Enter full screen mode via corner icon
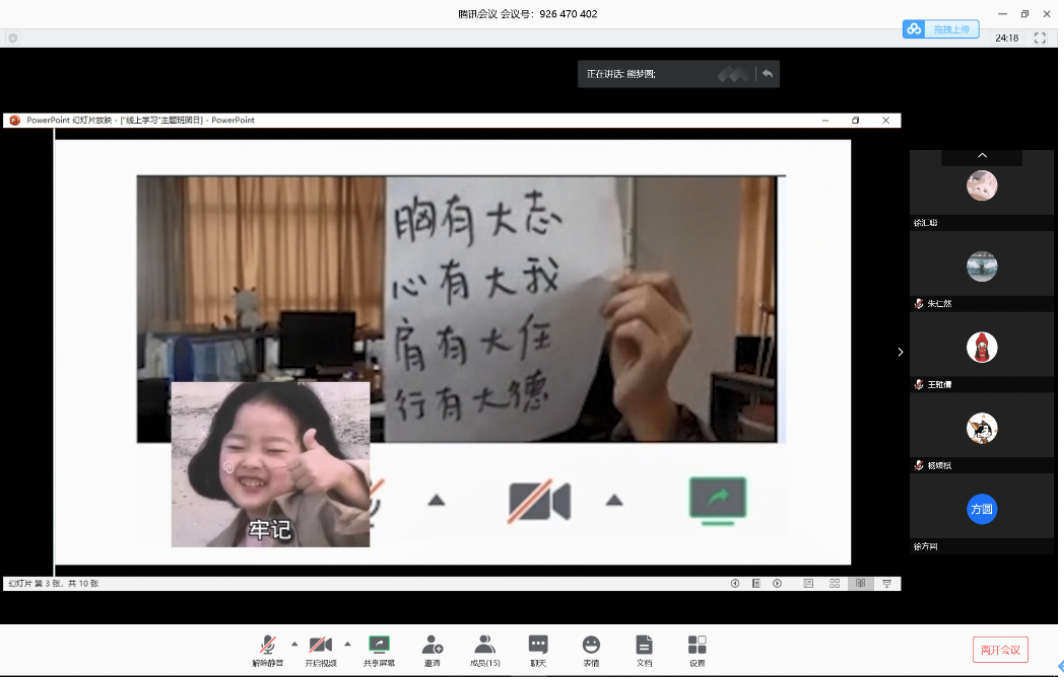The width and height of the screenshot is (1064, 682). click(1040, 38)
